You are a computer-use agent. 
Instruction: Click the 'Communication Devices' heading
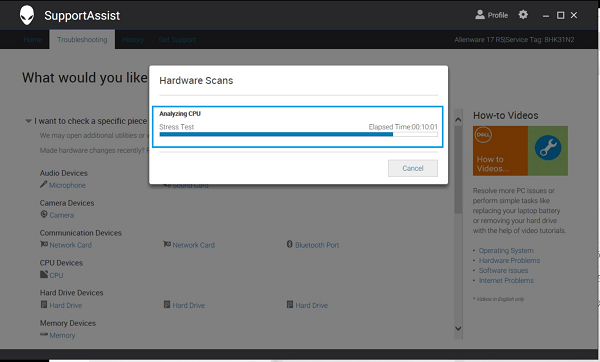pos(80,233)
